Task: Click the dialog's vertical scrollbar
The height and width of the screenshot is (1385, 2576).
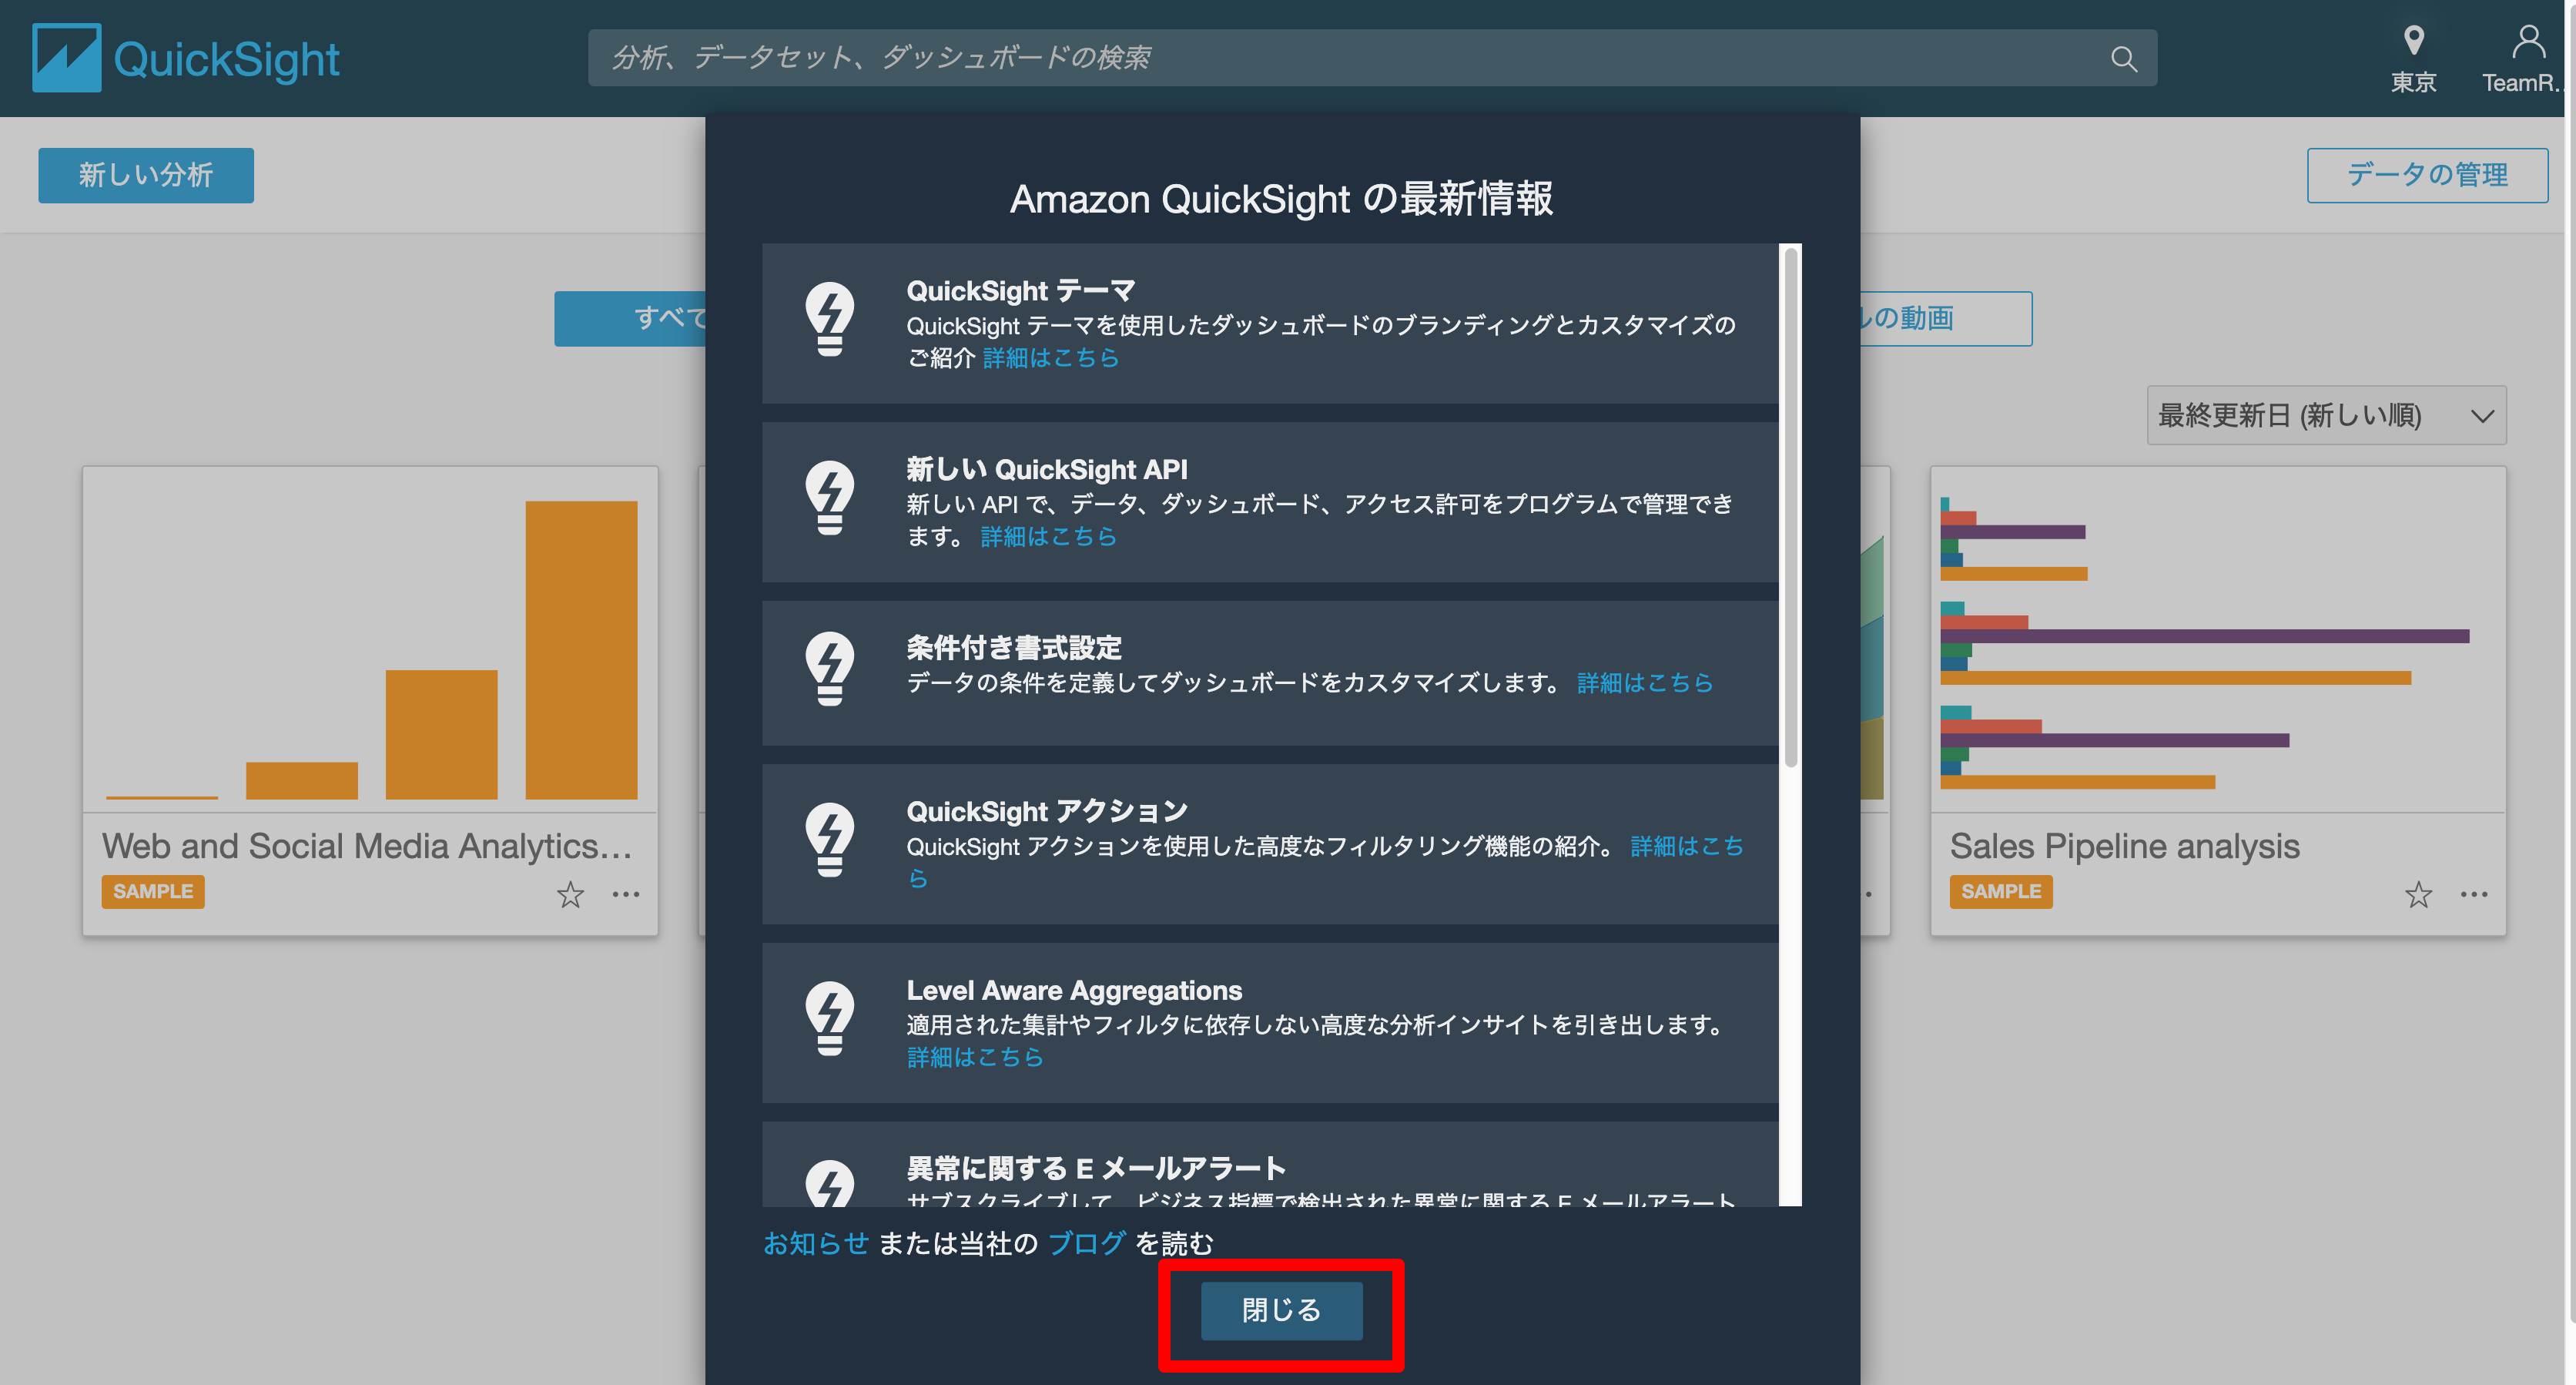Action: (1790, 508)
